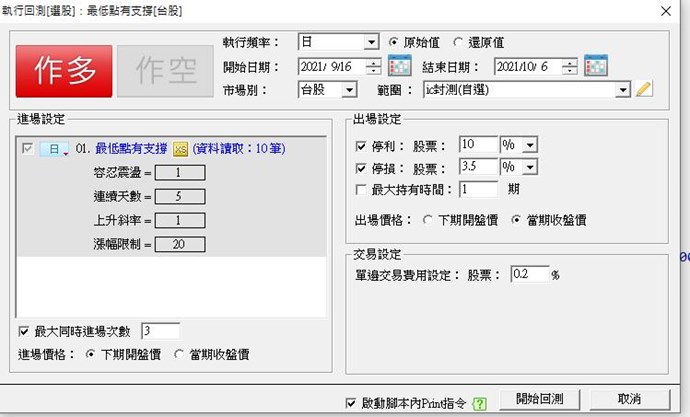Open green help icon beside Print指令
Viewport: 690px width, 417px height.
[x=479, y=404]
